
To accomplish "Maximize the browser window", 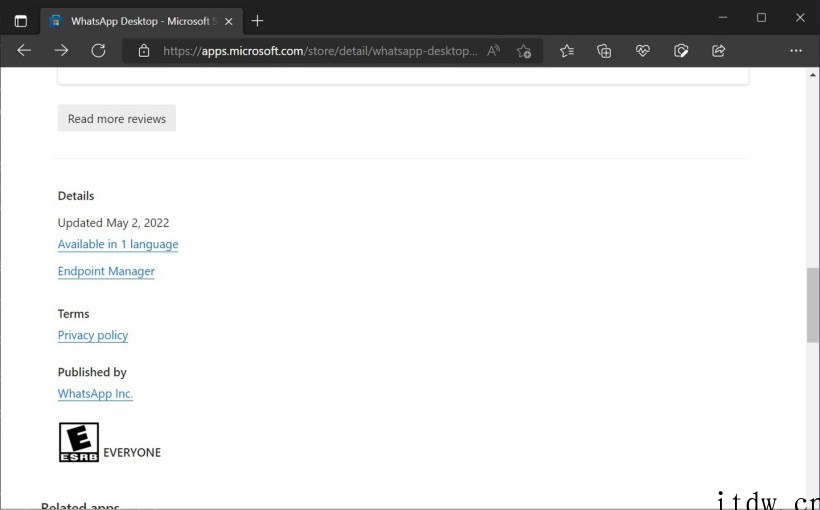I will point(761,17).
